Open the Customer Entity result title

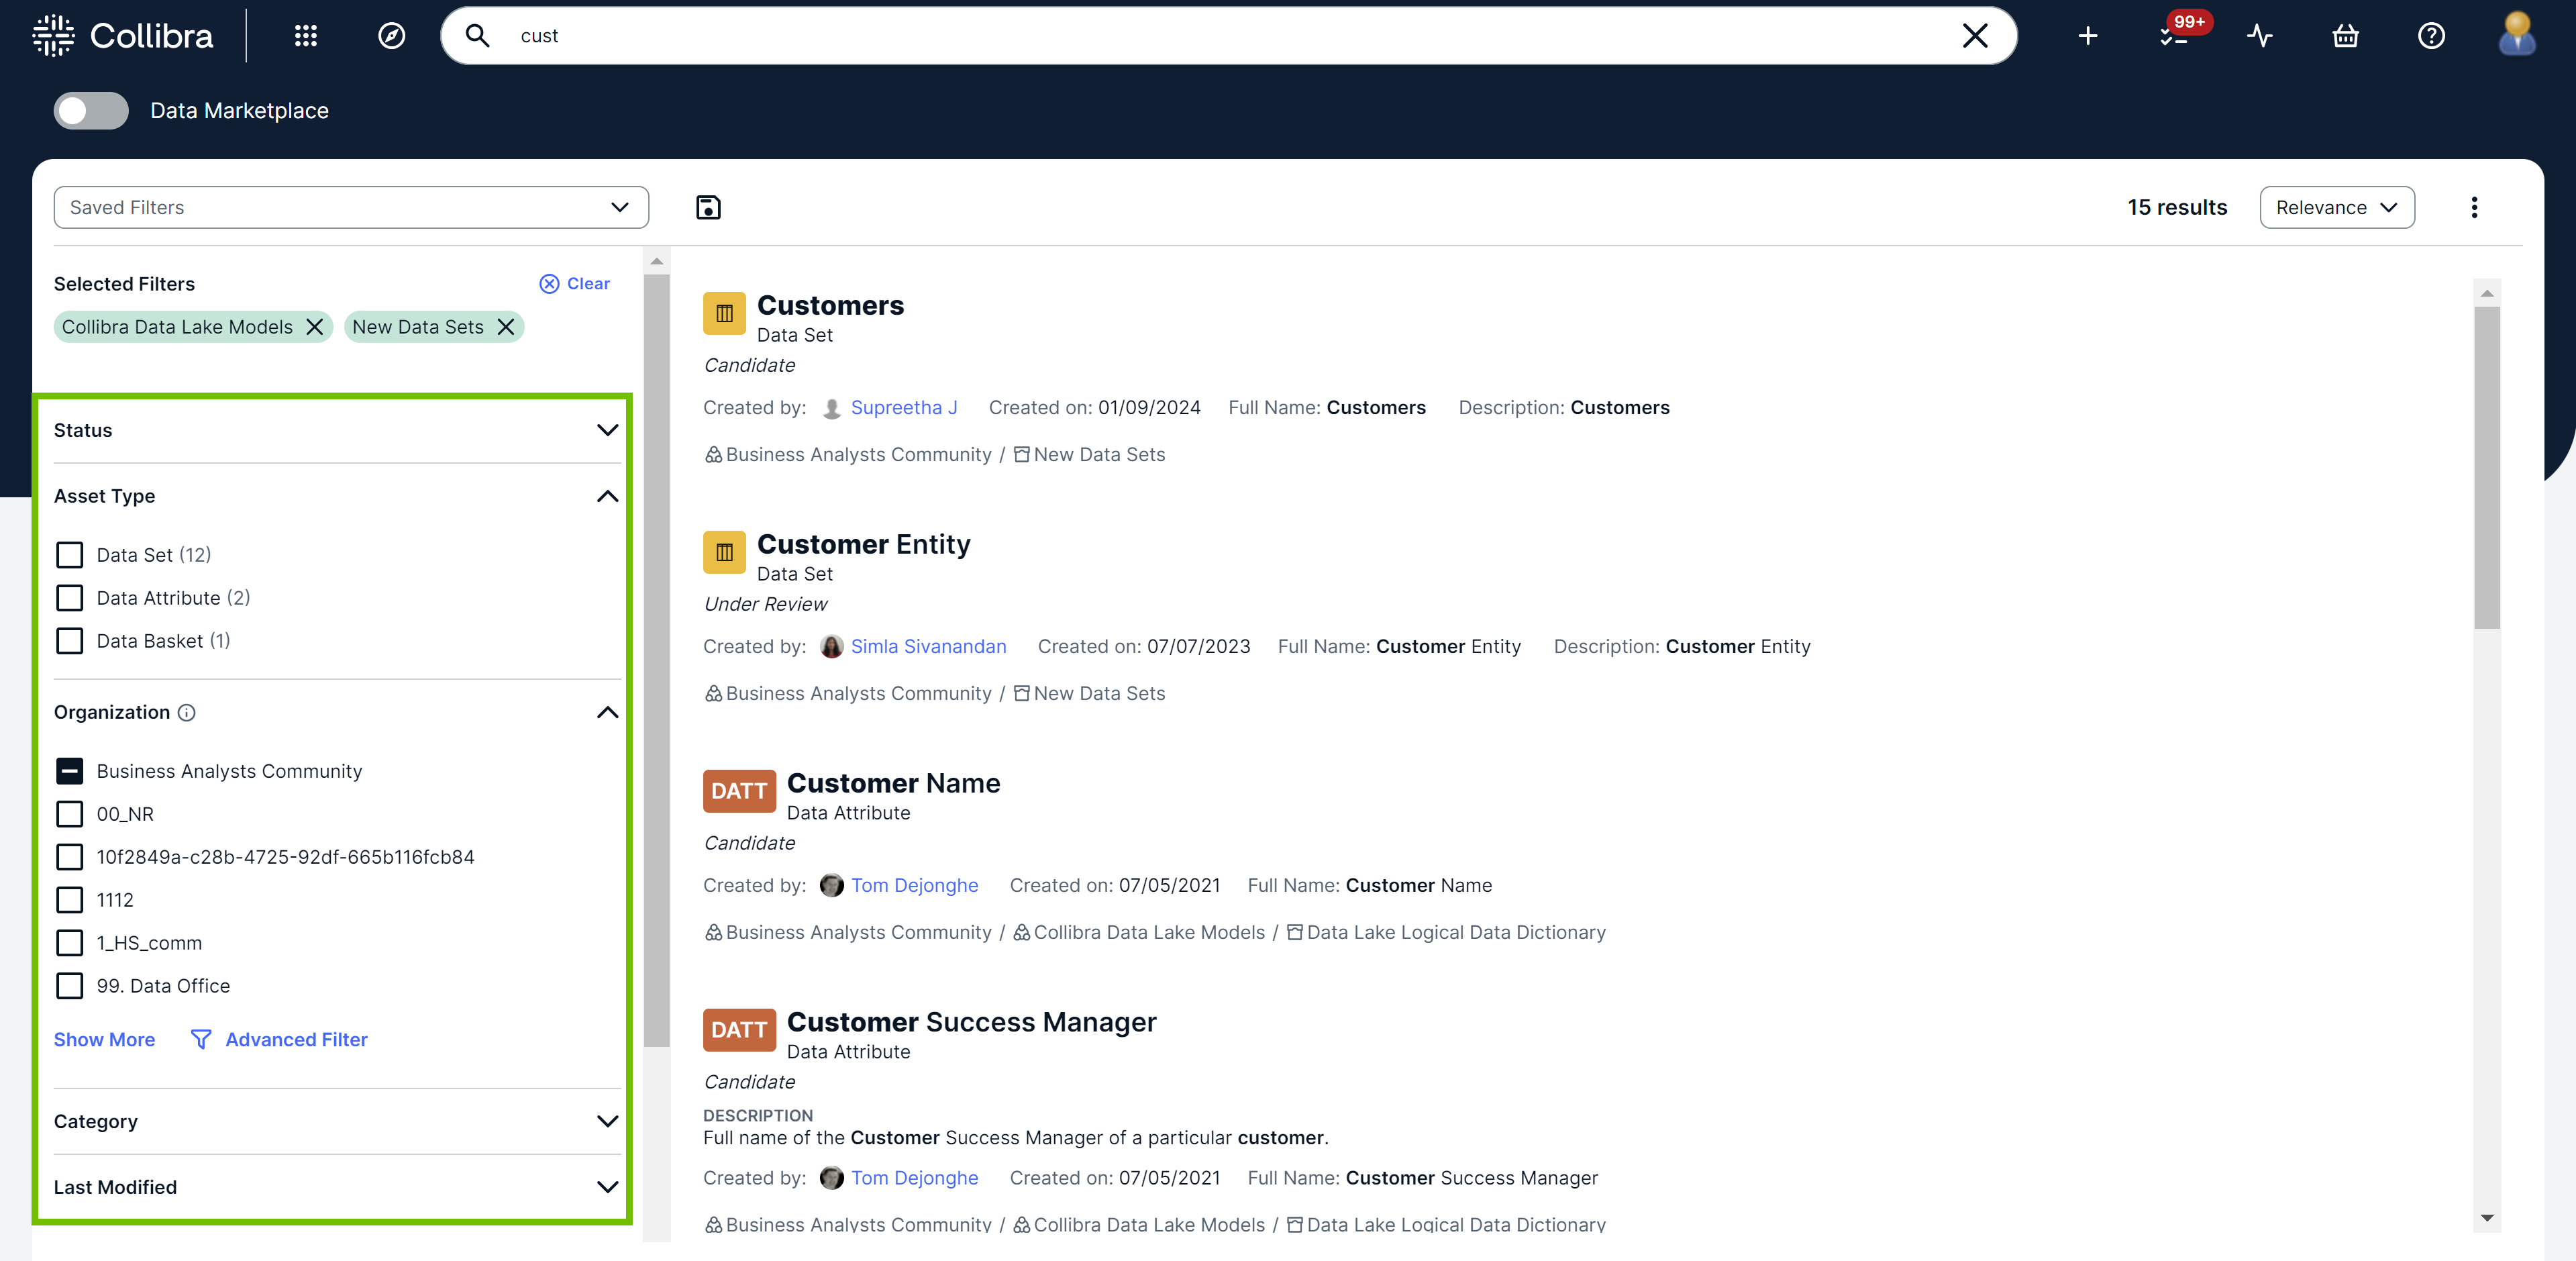point(863,544)
